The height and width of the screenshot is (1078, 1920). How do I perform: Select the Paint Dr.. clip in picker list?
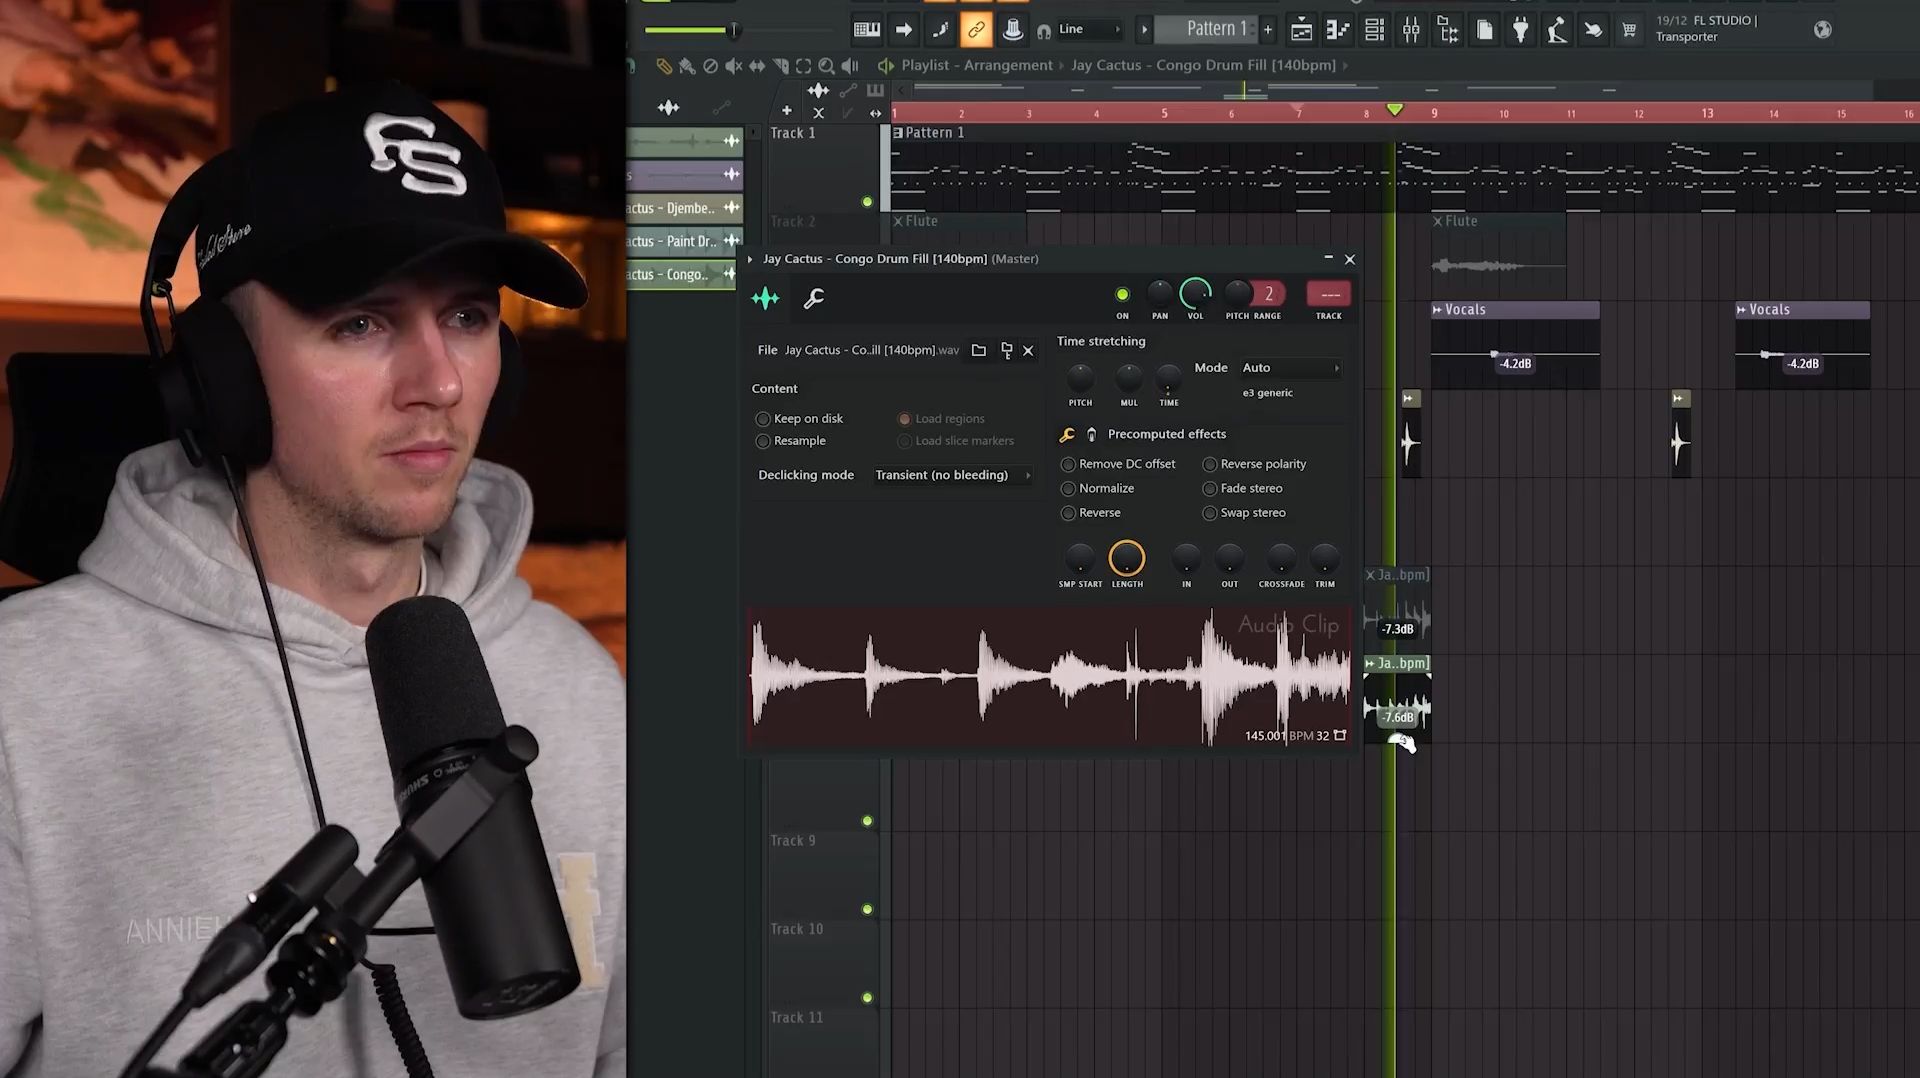point(684,241)
